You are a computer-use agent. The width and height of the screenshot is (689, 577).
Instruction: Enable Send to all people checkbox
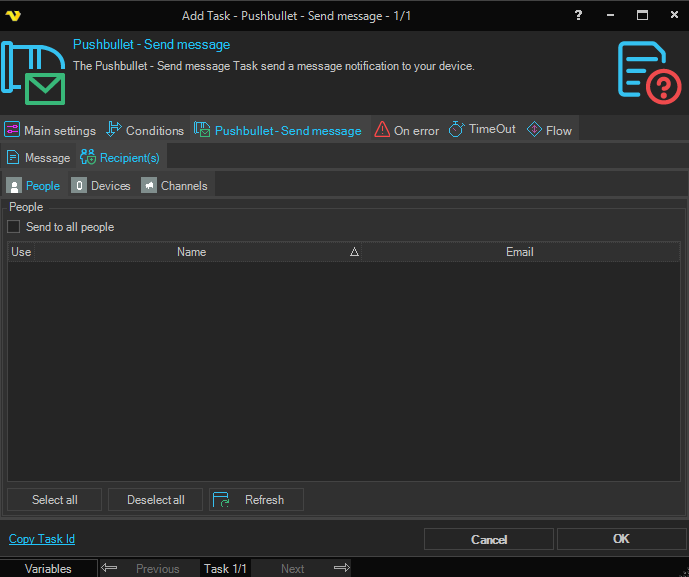pyautogui.click(x=15, y=227)
